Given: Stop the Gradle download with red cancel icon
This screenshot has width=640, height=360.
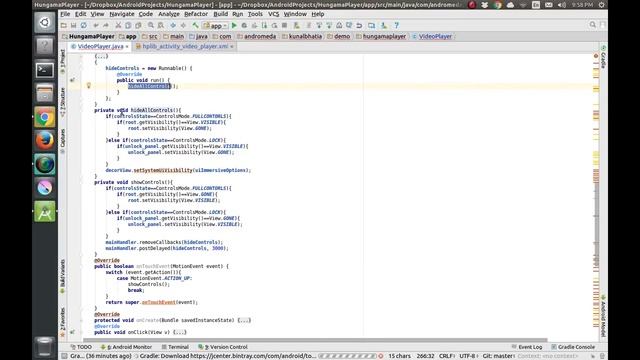Looking at the screenshot, I should point(380,356).
